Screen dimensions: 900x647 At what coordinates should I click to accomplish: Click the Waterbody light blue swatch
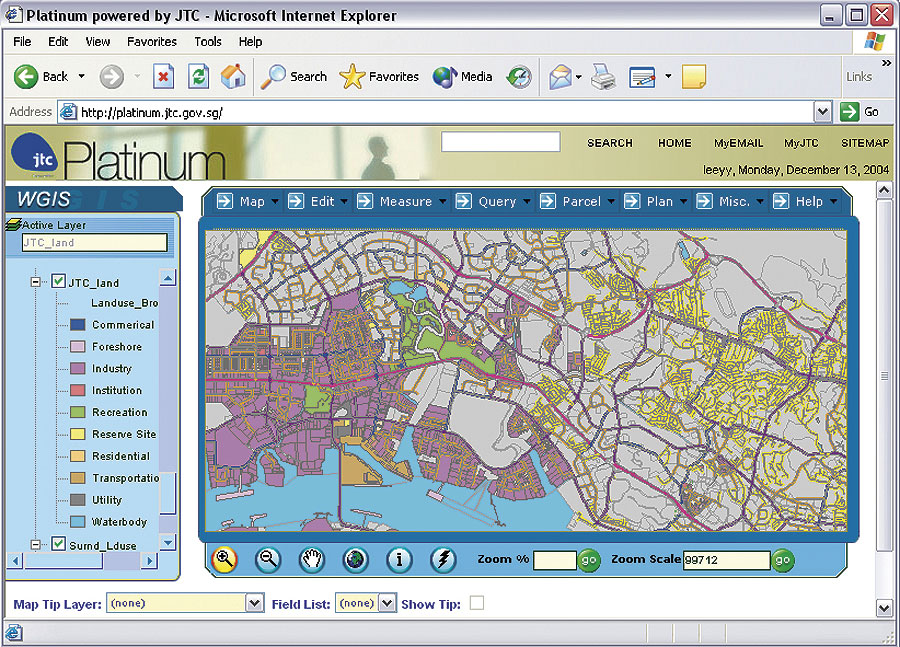77,522
